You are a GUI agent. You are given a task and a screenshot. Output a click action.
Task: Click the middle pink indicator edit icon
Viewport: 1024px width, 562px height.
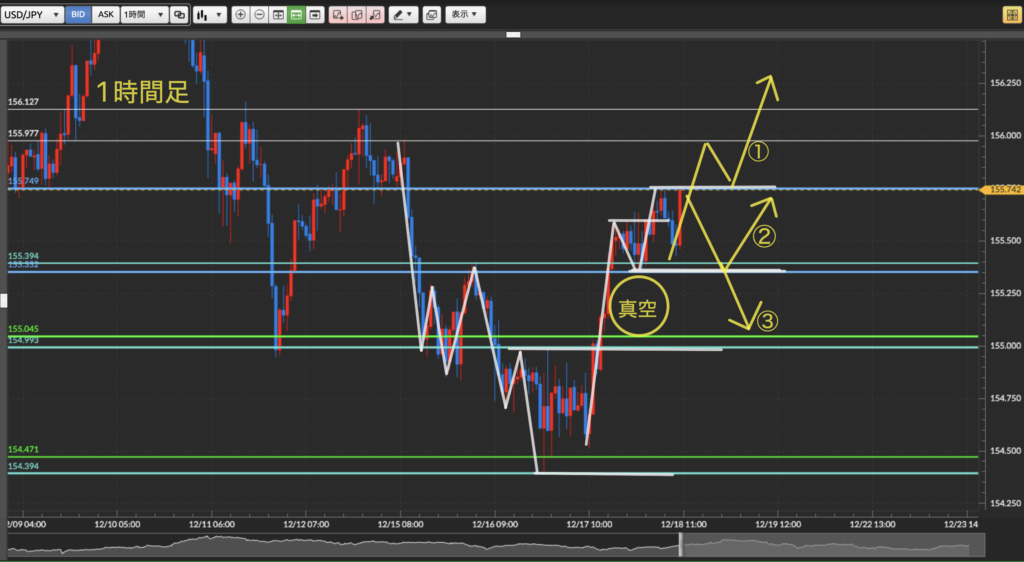(356, 15)
